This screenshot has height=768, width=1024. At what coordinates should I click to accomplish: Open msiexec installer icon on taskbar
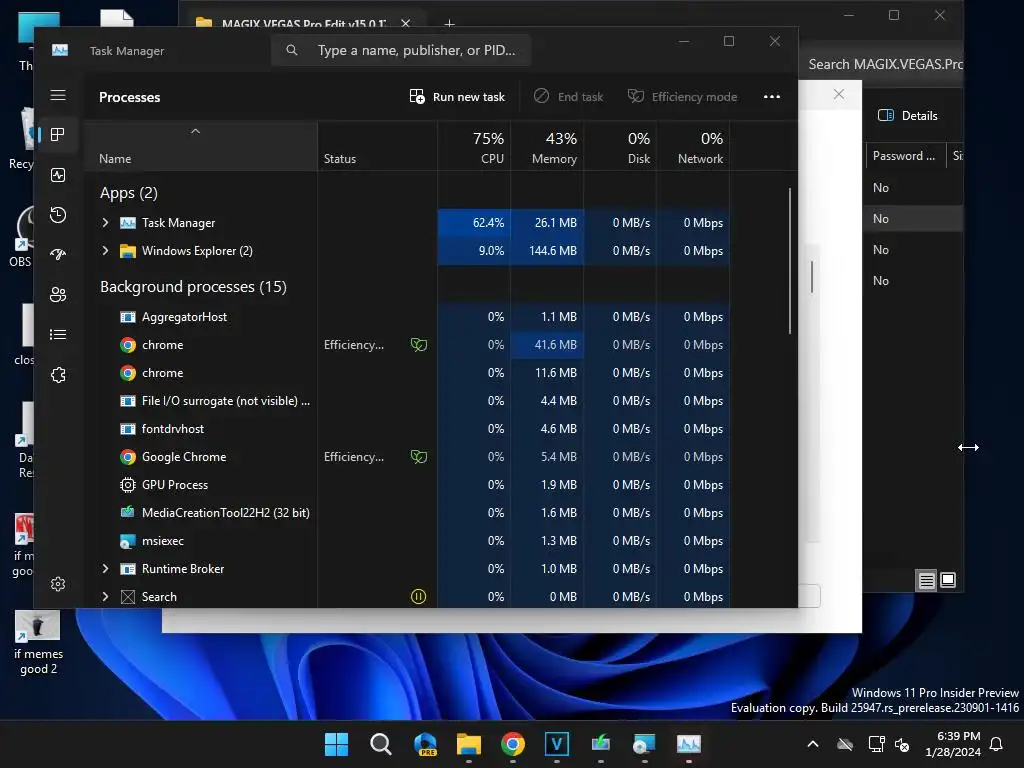pos(645,744)
